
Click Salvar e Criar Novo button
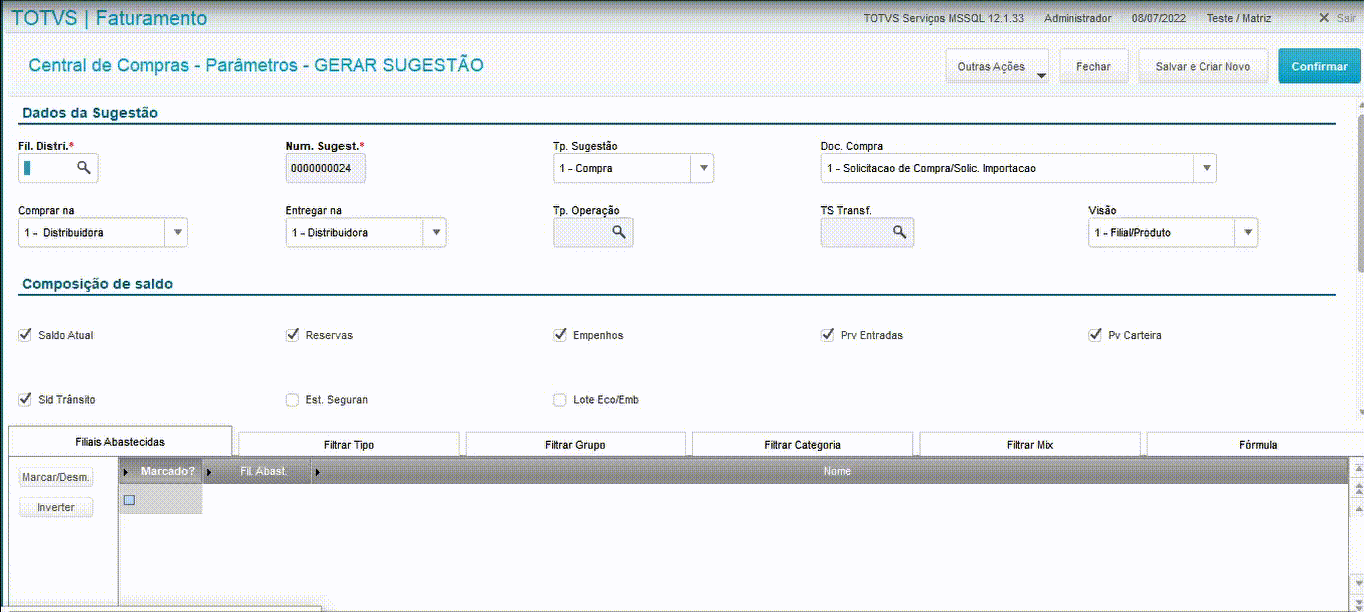tap(1203, 66)
